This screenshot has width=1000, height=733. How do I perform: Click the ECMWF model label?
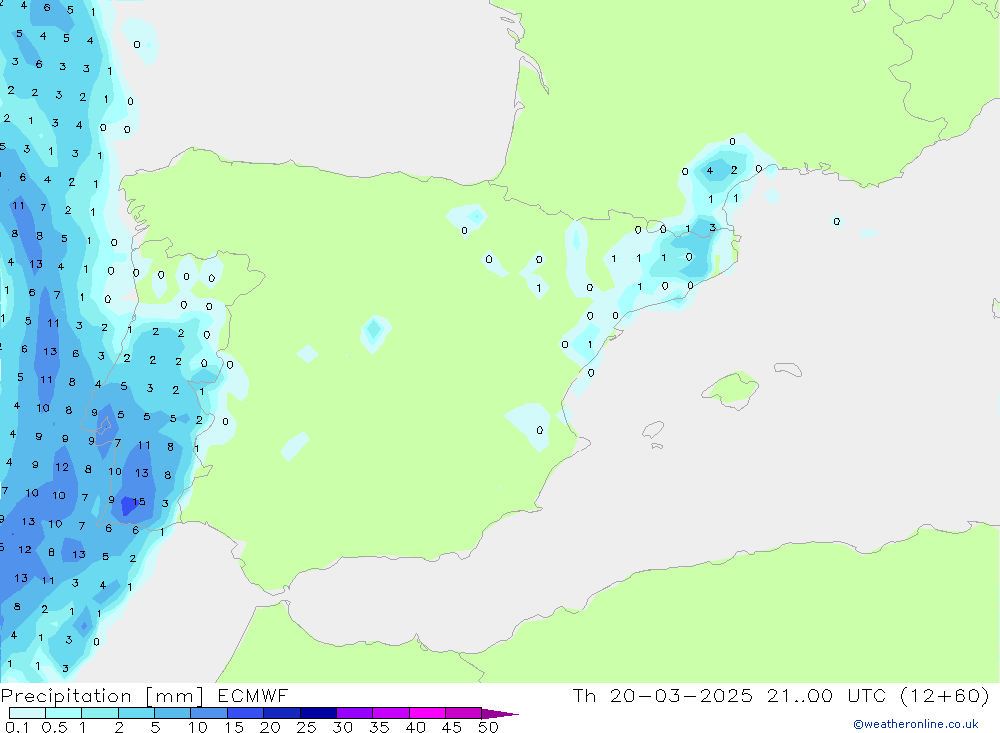coord(253,696)
